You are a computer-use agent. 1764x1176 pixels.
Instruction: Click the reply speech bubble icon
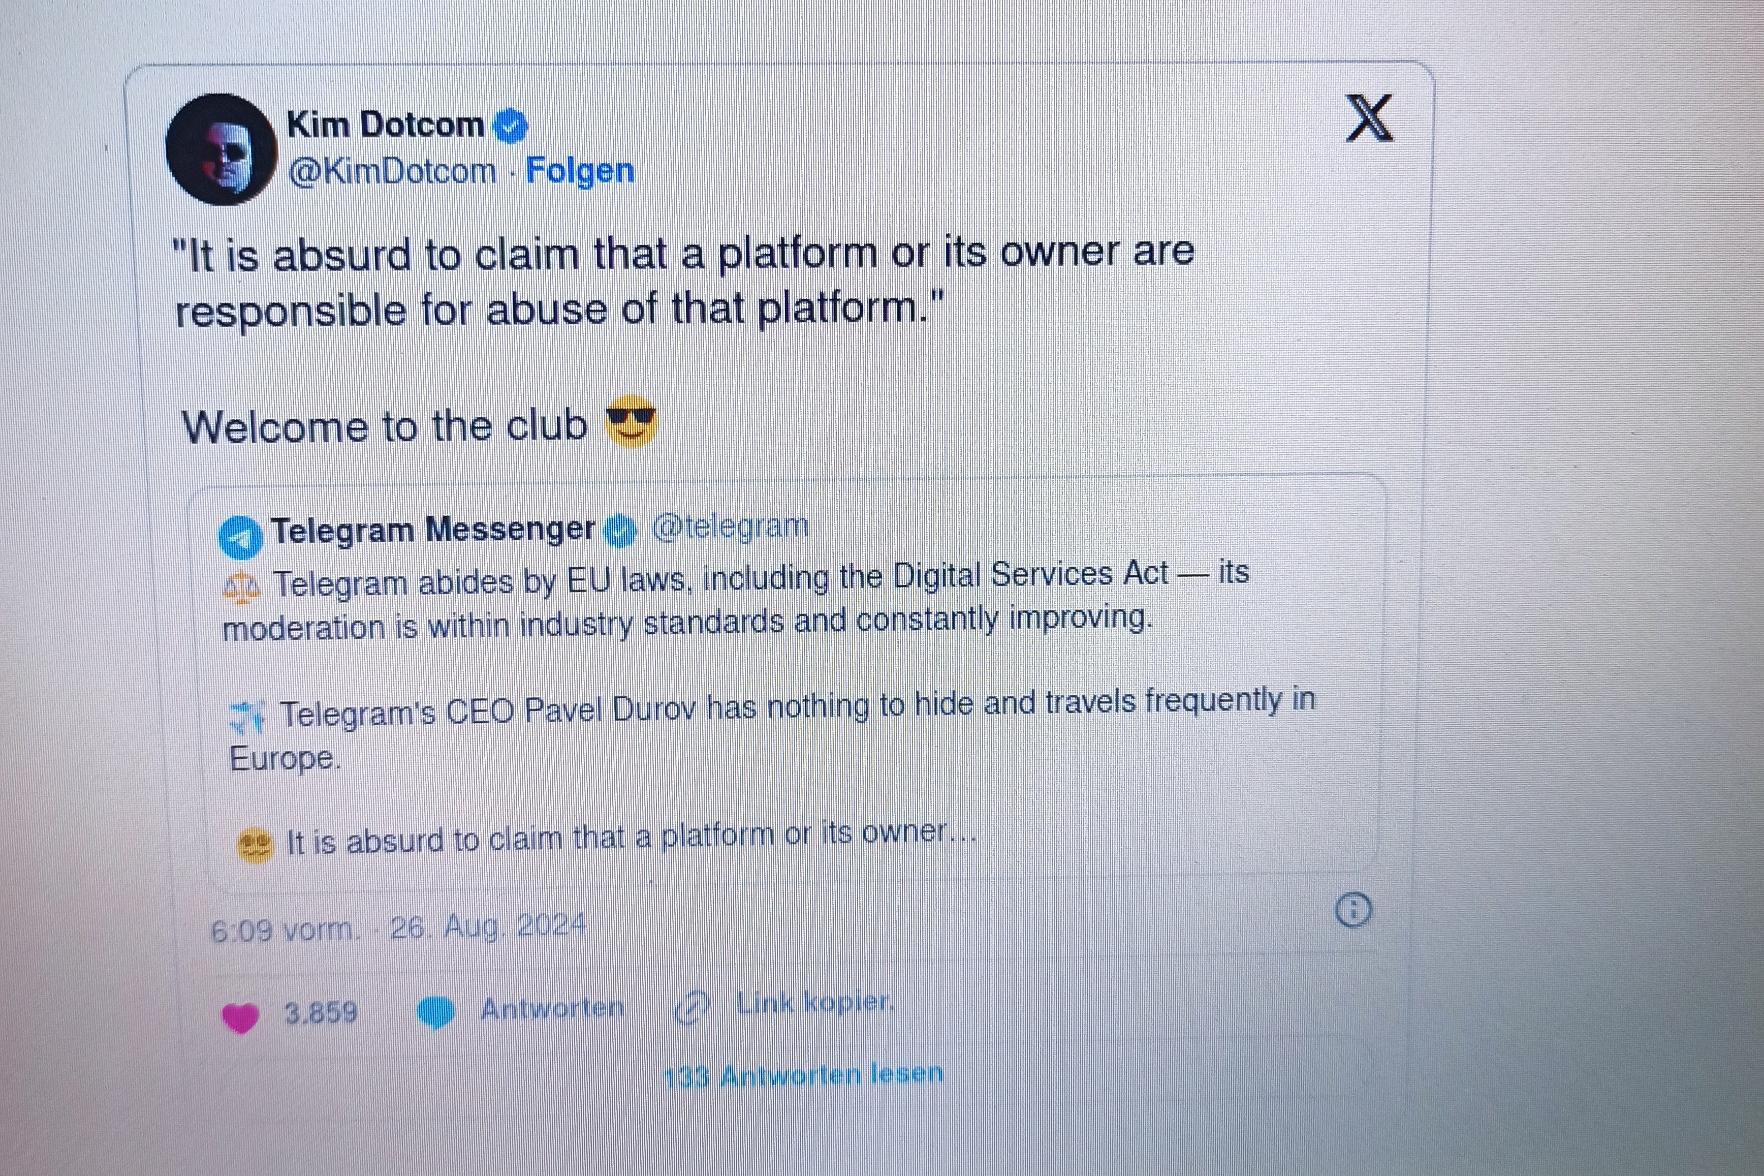click(x=435, y=1012)
